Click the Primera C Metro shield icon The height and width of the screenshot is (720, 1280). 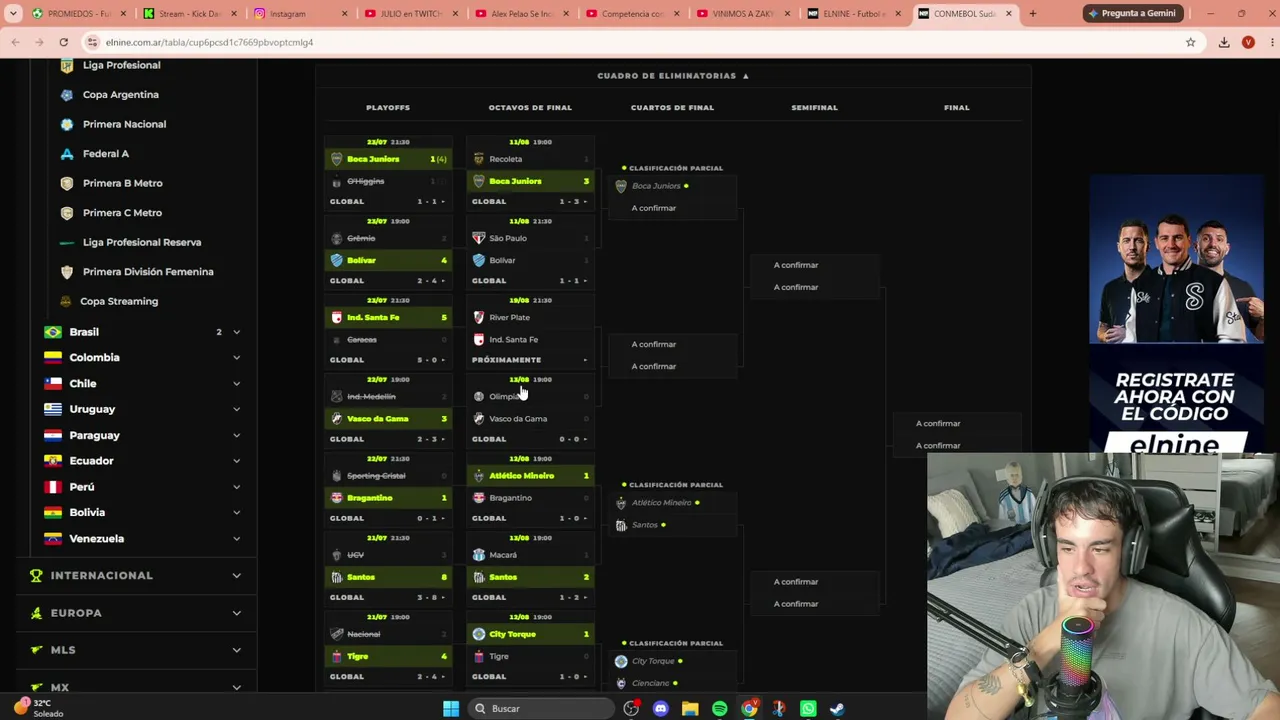coord(67,213)
